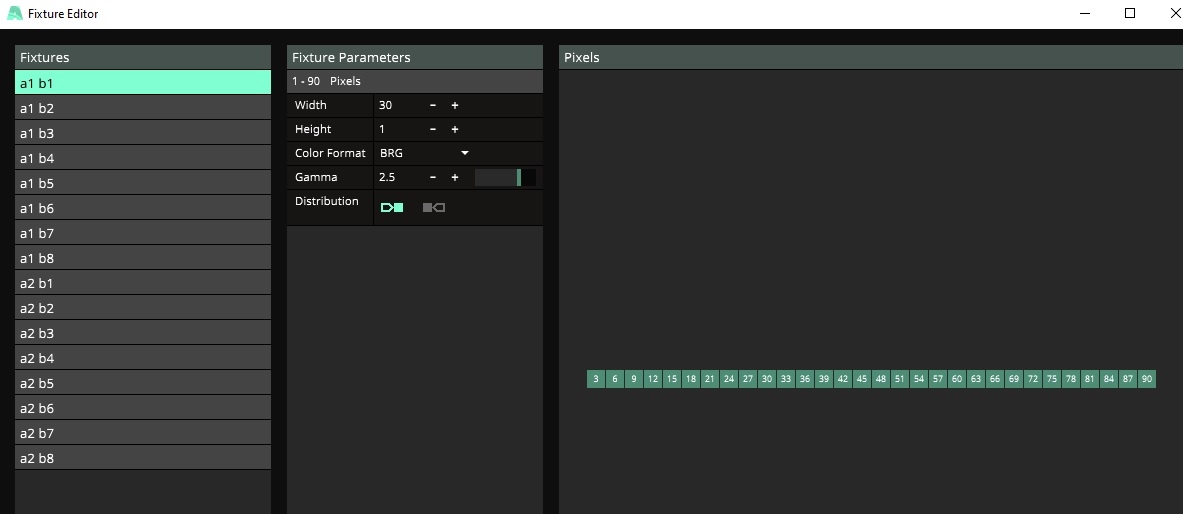Screen dimensions: 1183x514
Task: Minimize the Fixture Editor window
Action: point(1085,14)
